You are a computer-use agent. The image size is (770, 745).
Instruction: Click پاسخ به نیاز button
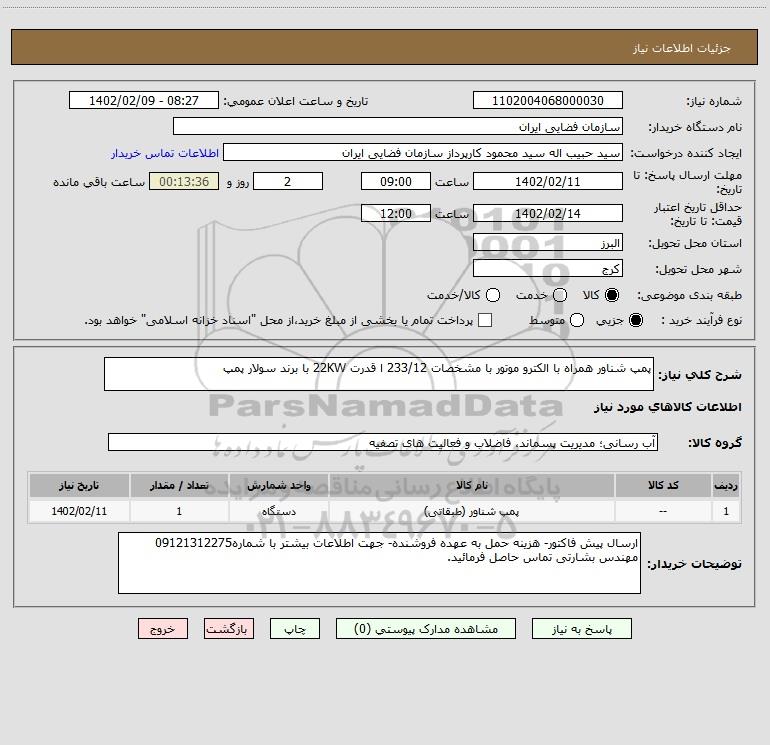click(581, 629)
